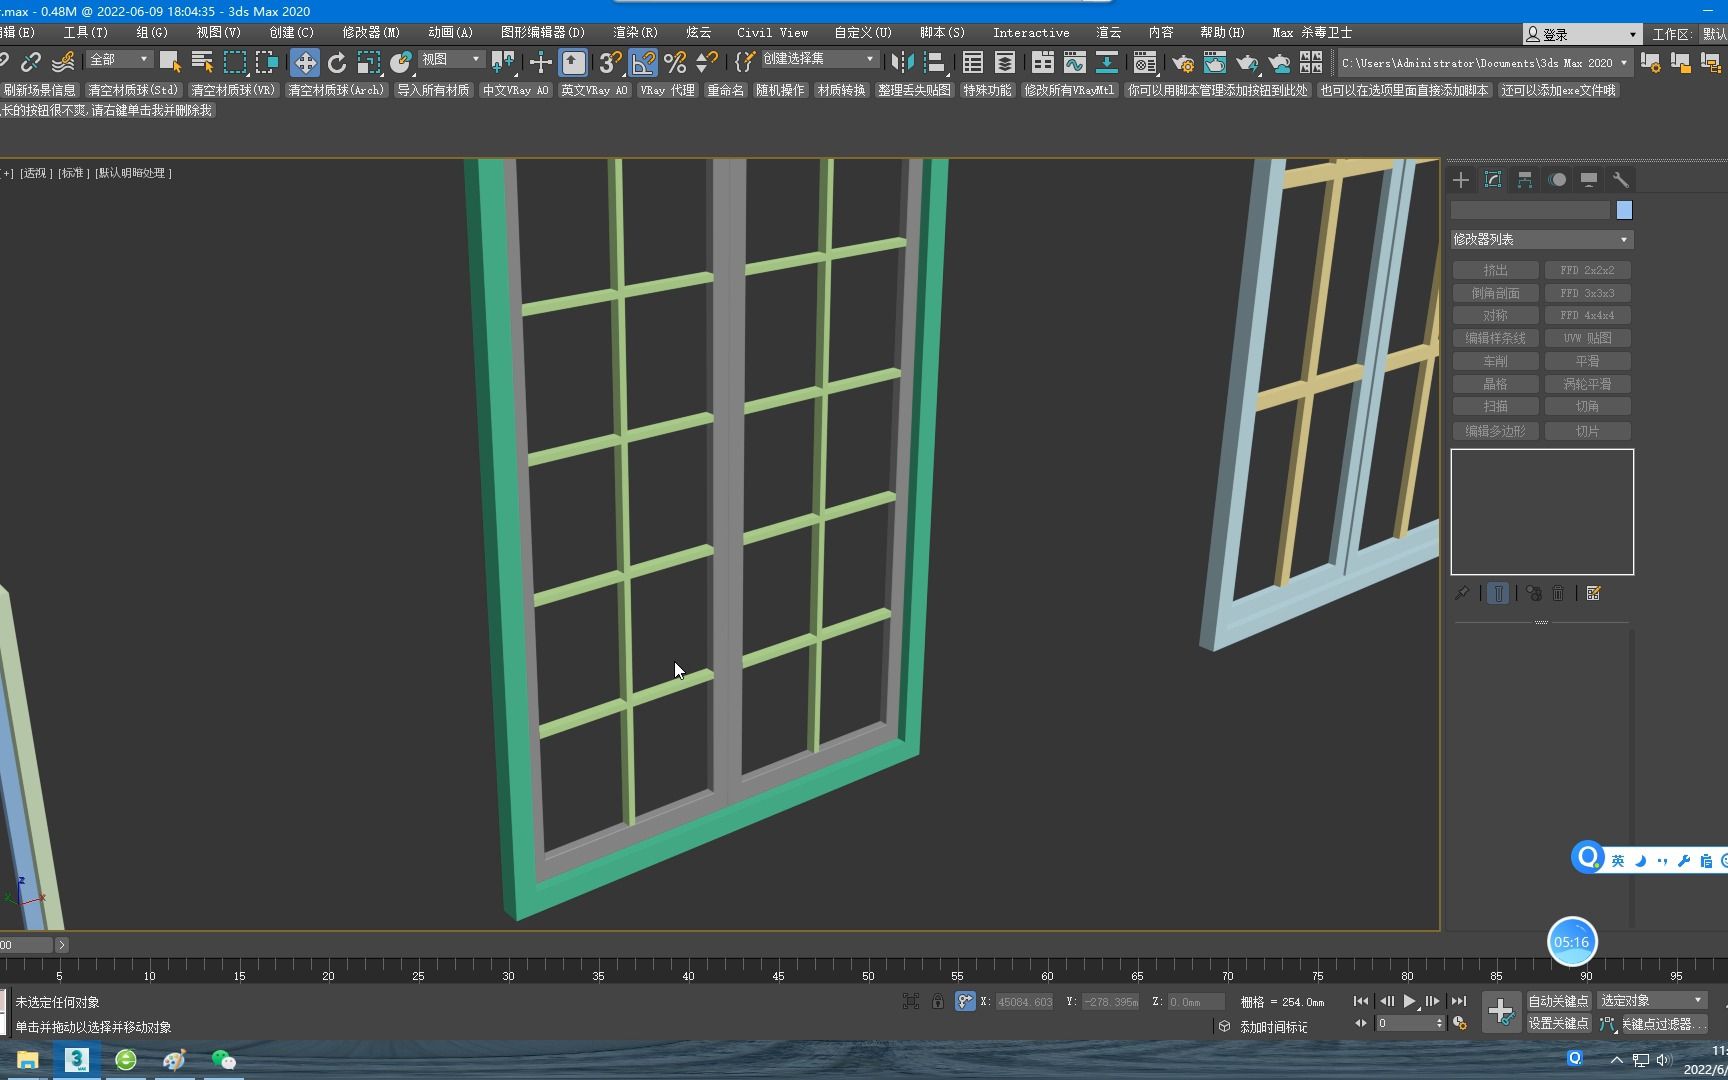Open Render Setup dialog
1728x1080 pixels.
(x=1182, y=63)
